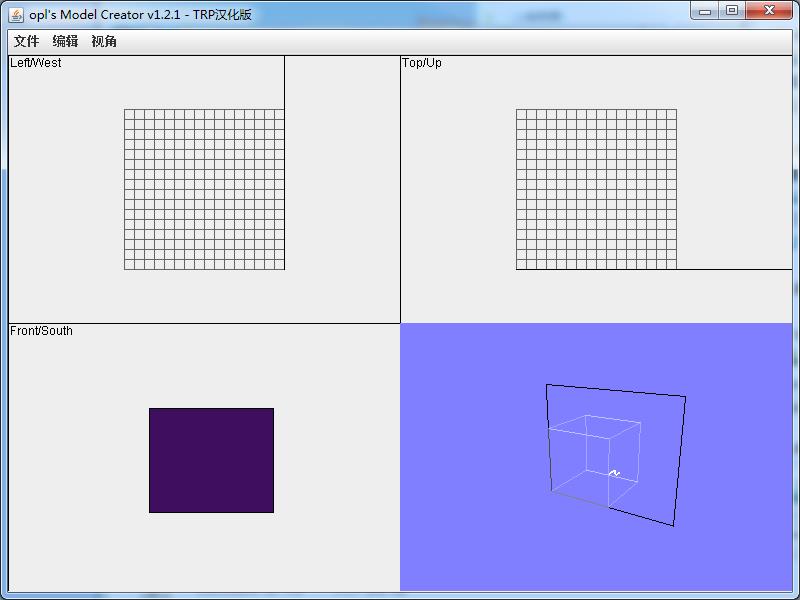The height and width of the screenshot is (600, 800).
Task: Click the grid in Top/Up viewport
Action: [596, 189]
